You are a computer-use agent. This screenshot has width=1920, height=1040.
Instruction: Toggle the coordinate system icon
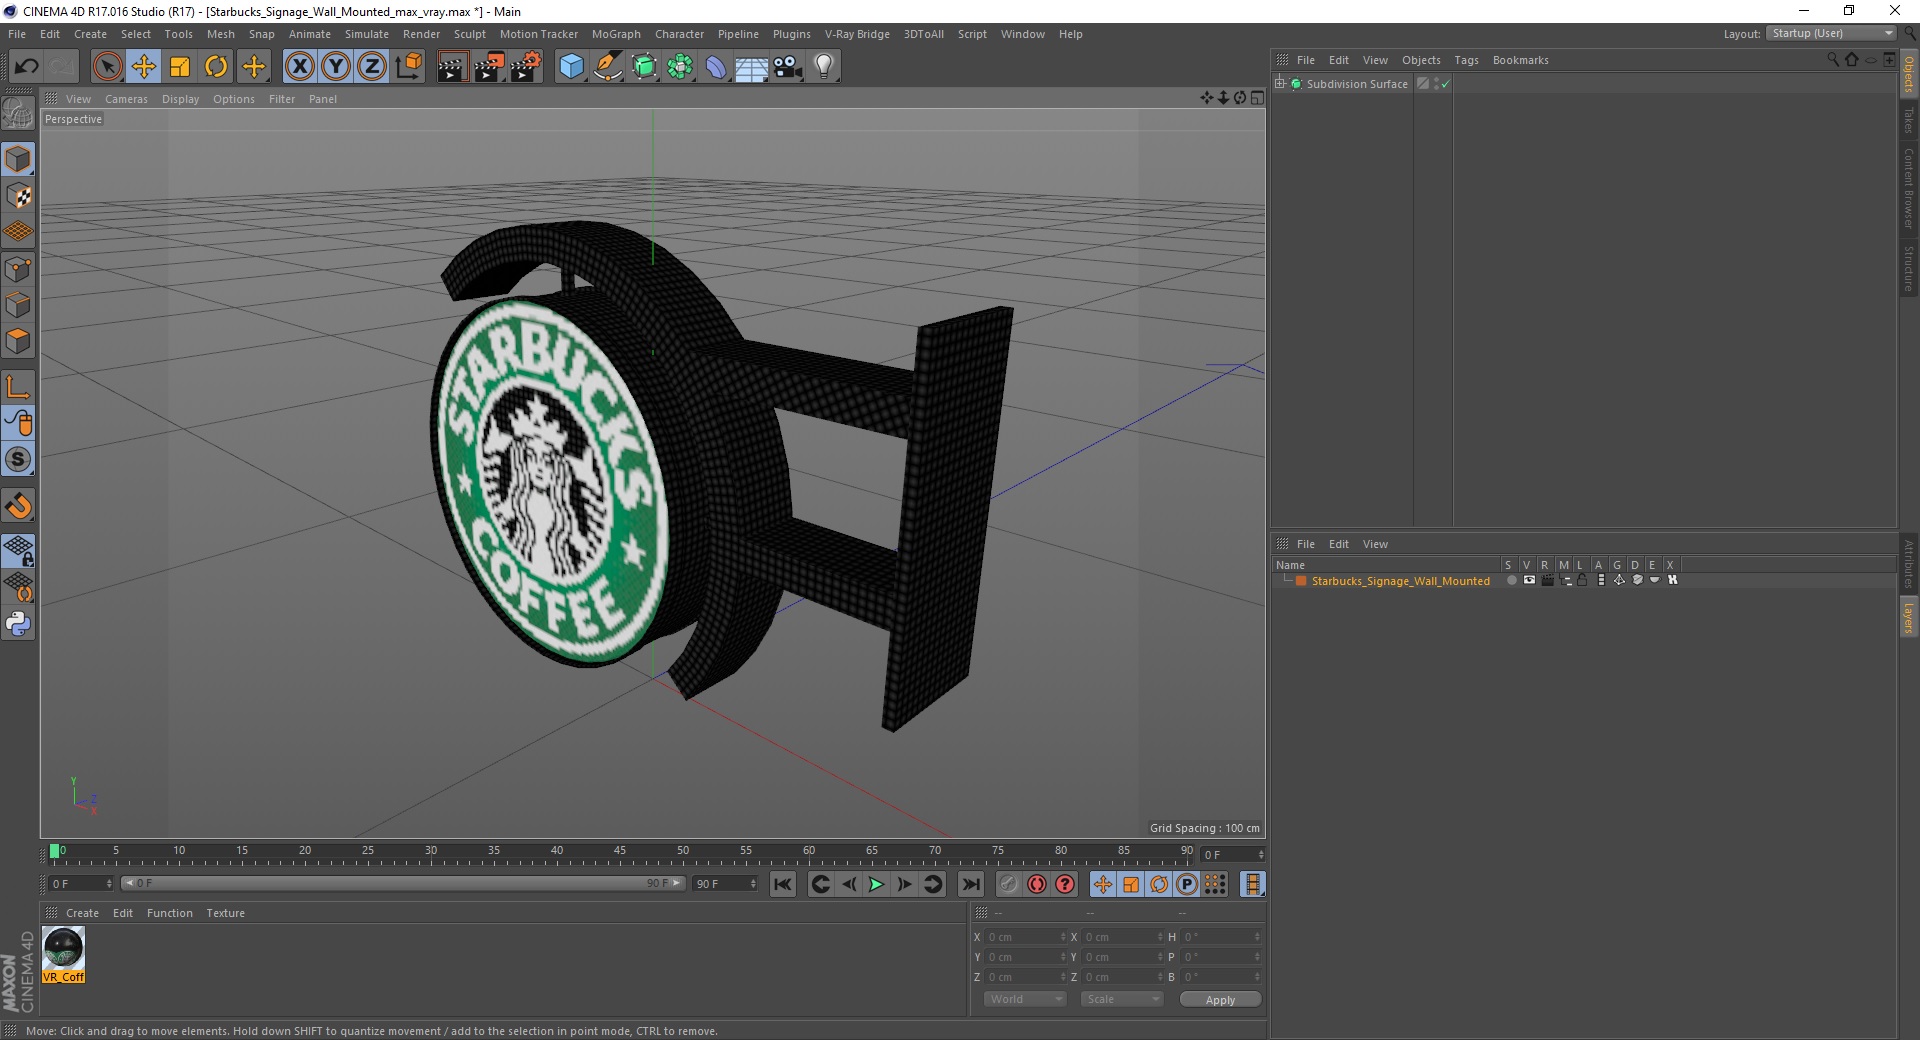(408, 67)
